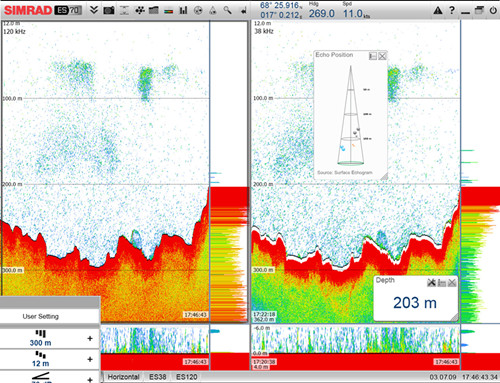Image resolution: width=500 pixels, height=383 pixels.
Task: Click the geographic position 68° 25.916 readout
Action: (x=280, y=6)
